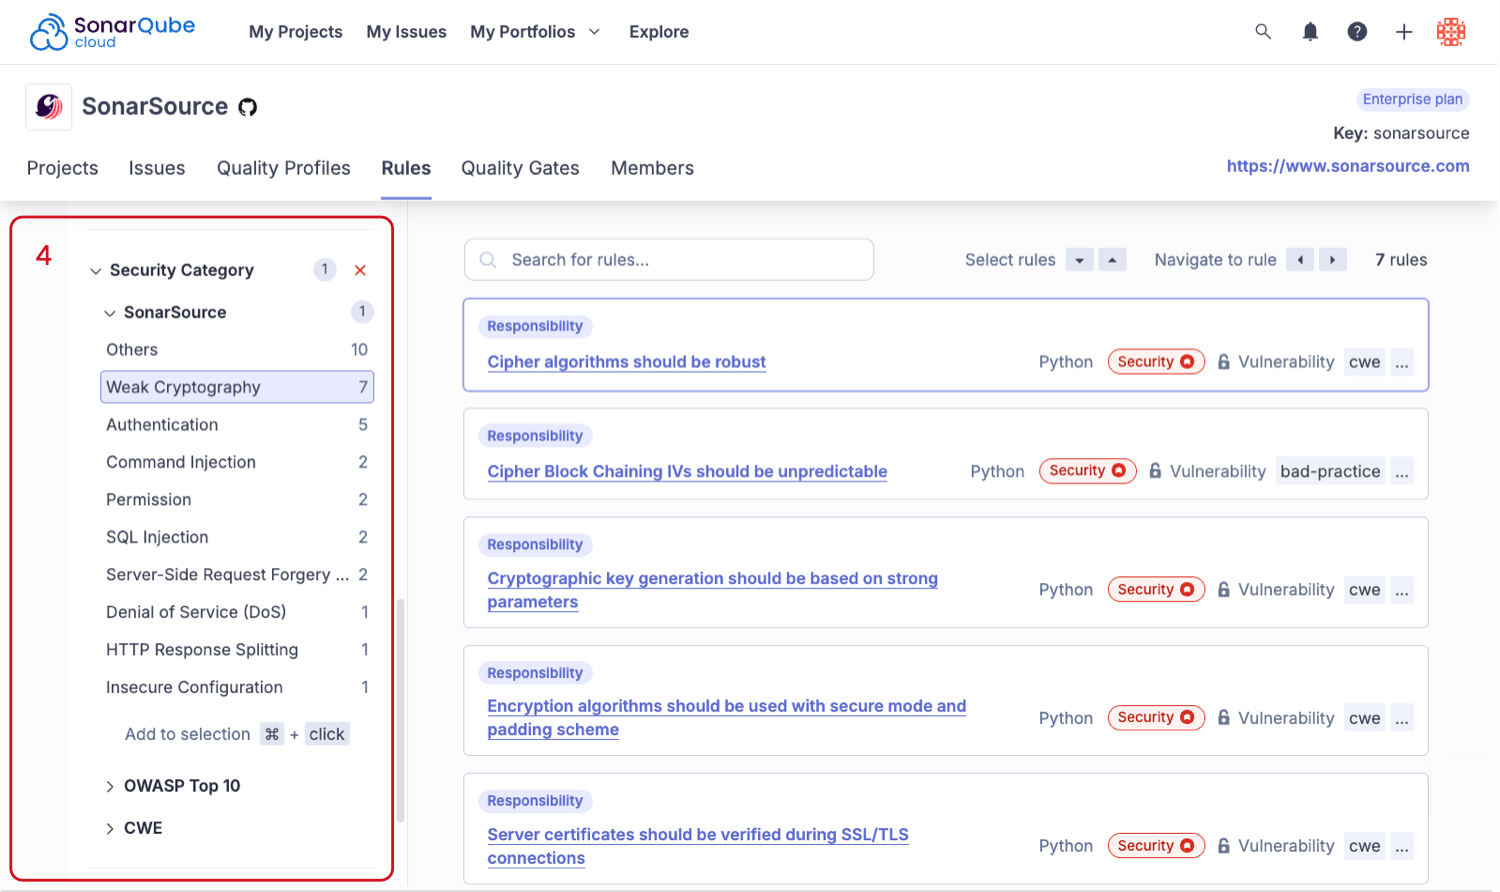This screenshot has height=892, width=1500.
Task: Select Denial of Service (DoS) category
Action: pos(237,612)
